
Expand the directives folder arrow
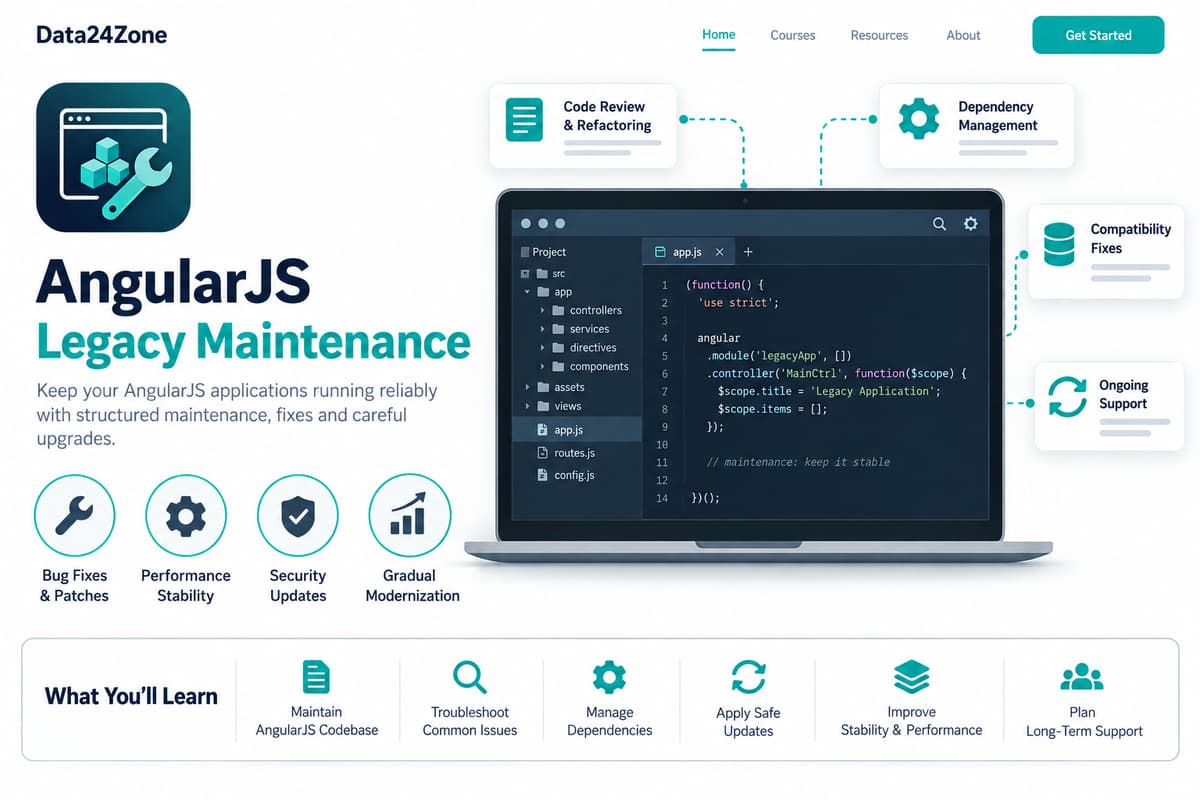[x=543, y=348]
